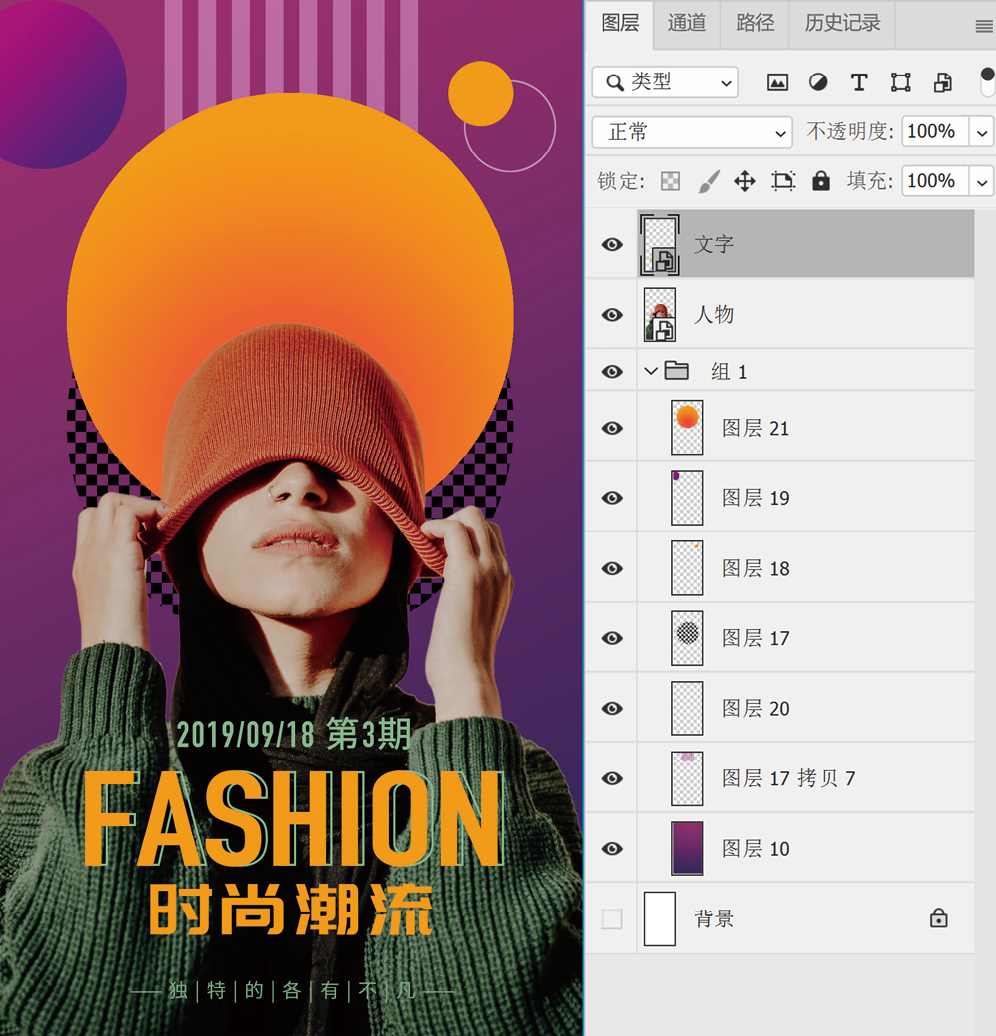Select the 图层 20 layer name
This screenshot has height=1036, width=996.
(755, 708)
